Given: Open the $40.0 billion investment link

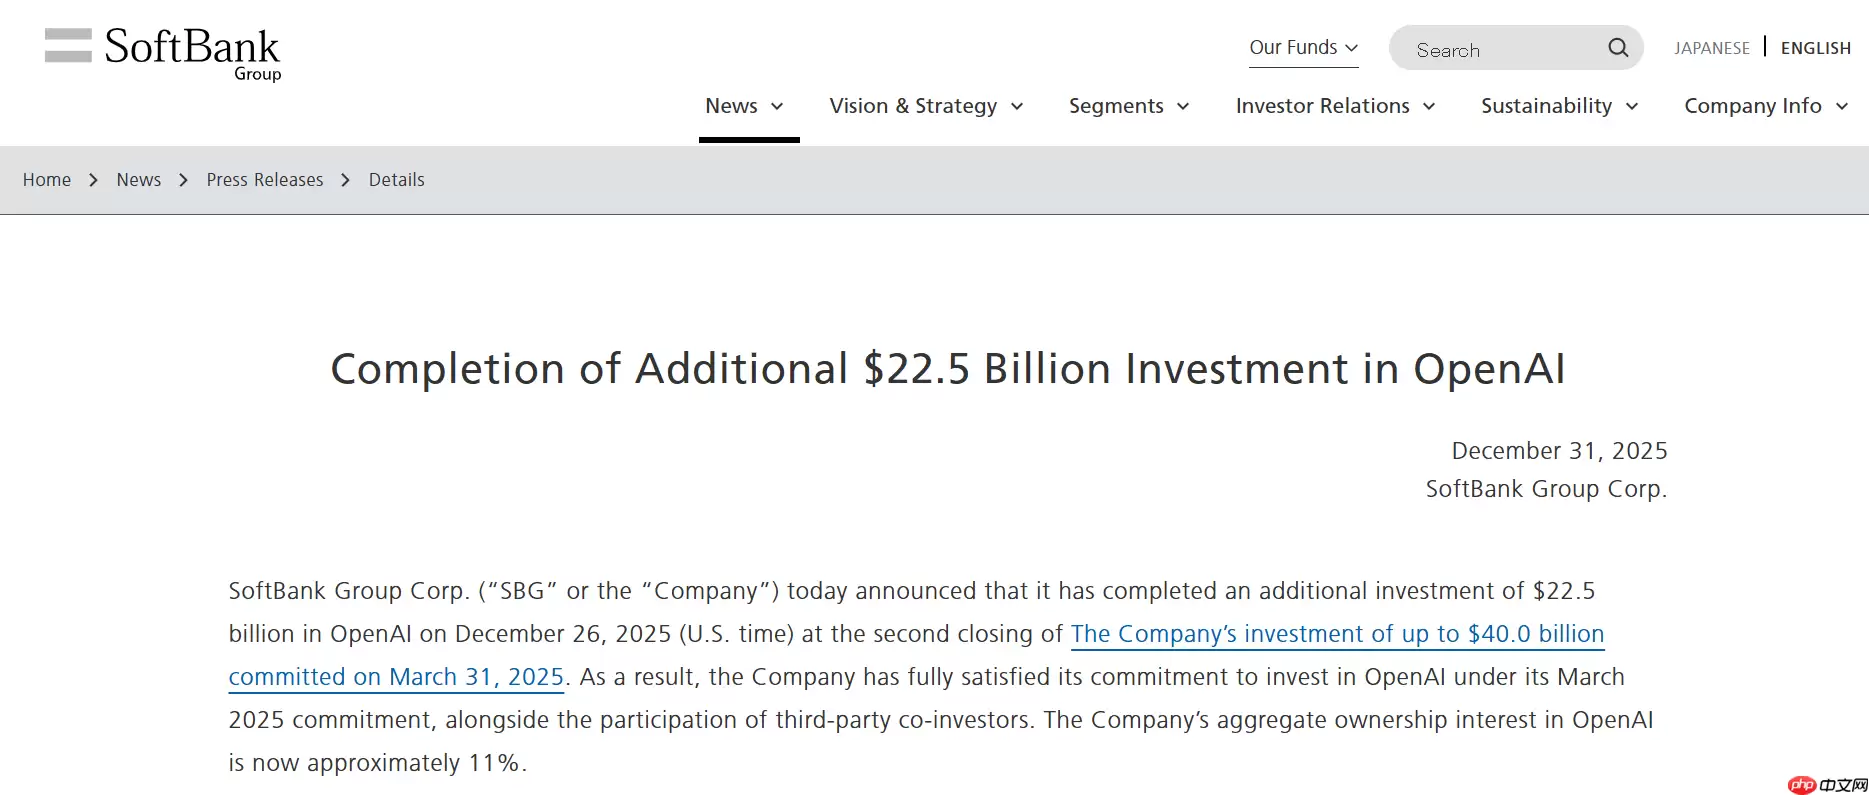Looking at the screenshot, I should pyautogui.click(x=1336, y=634).
